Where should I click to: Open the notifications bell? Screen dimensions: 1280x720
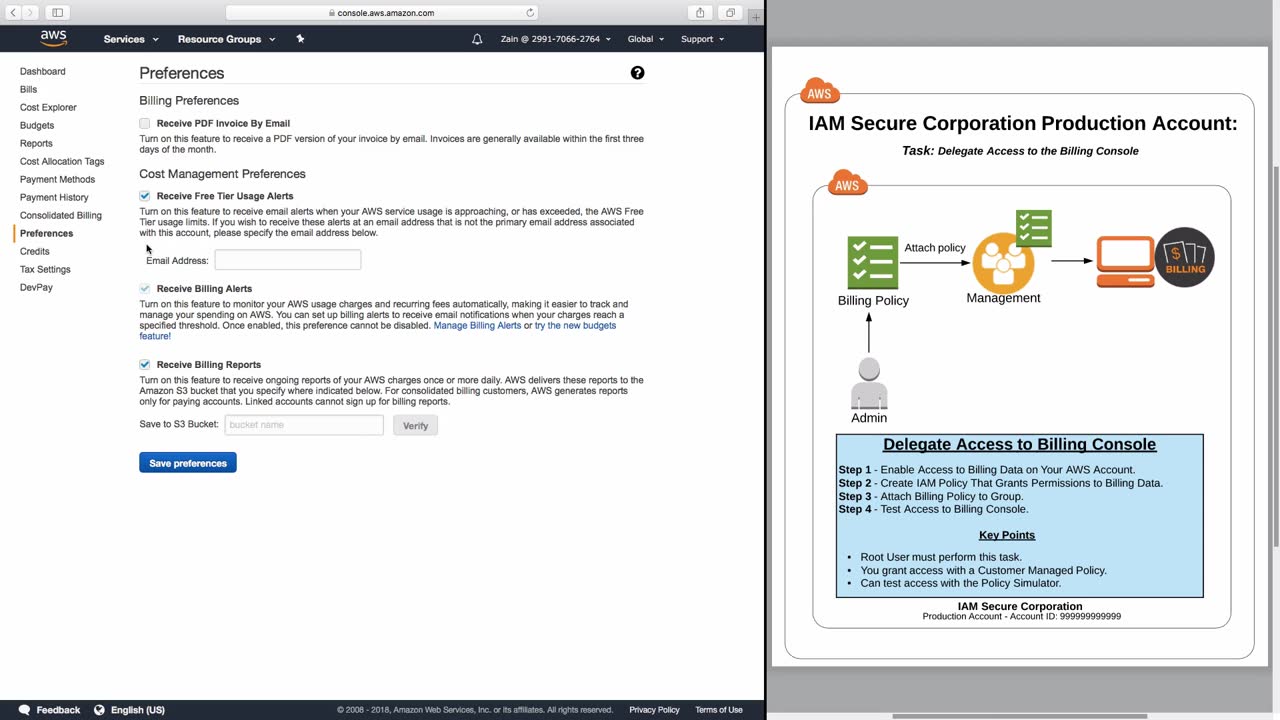pos(477,39)
